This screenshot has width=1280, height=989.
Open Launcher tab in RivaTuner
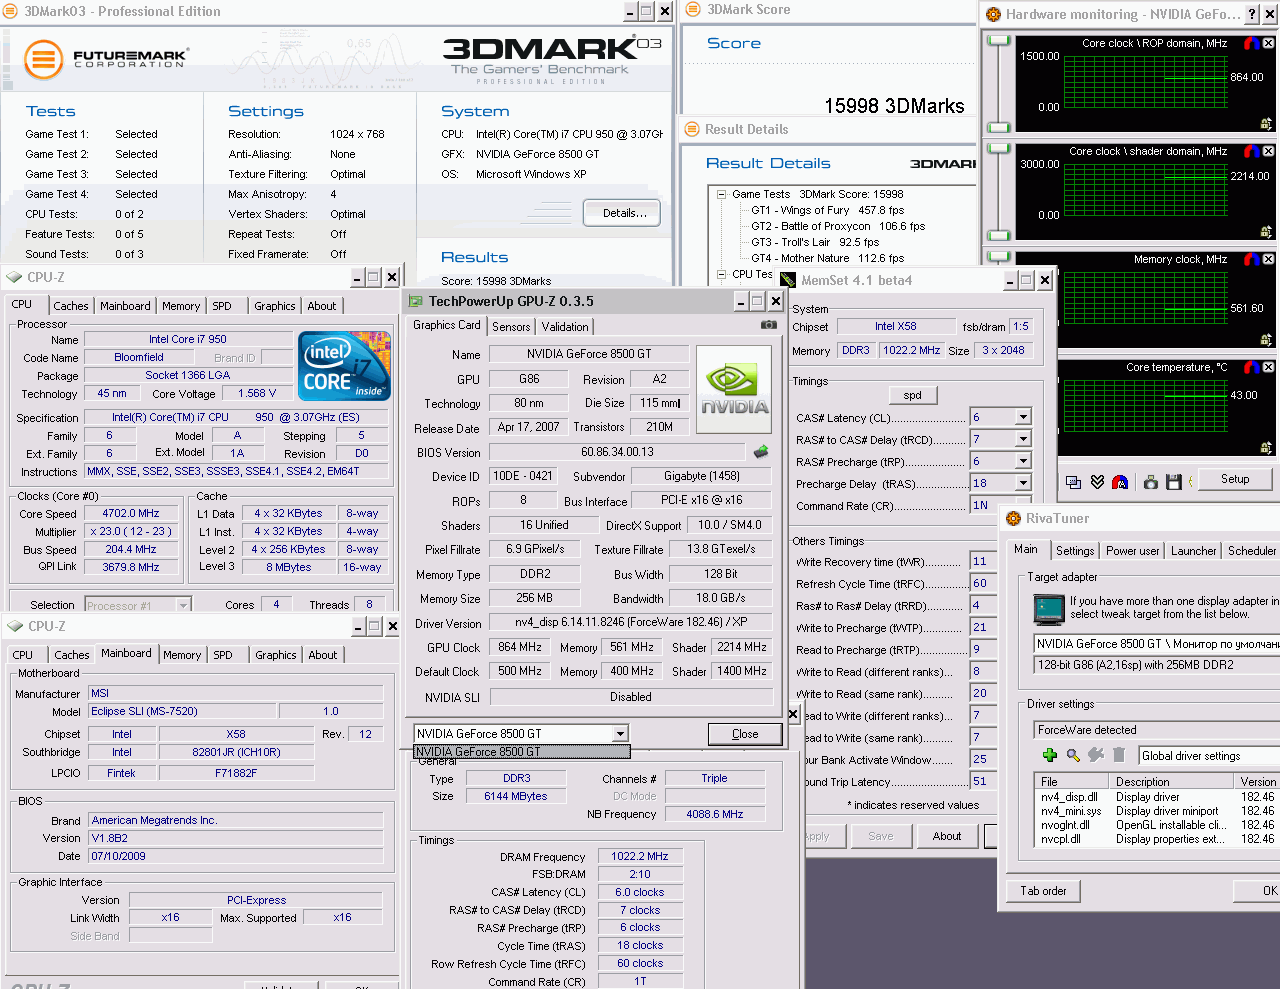(1194, 551)
